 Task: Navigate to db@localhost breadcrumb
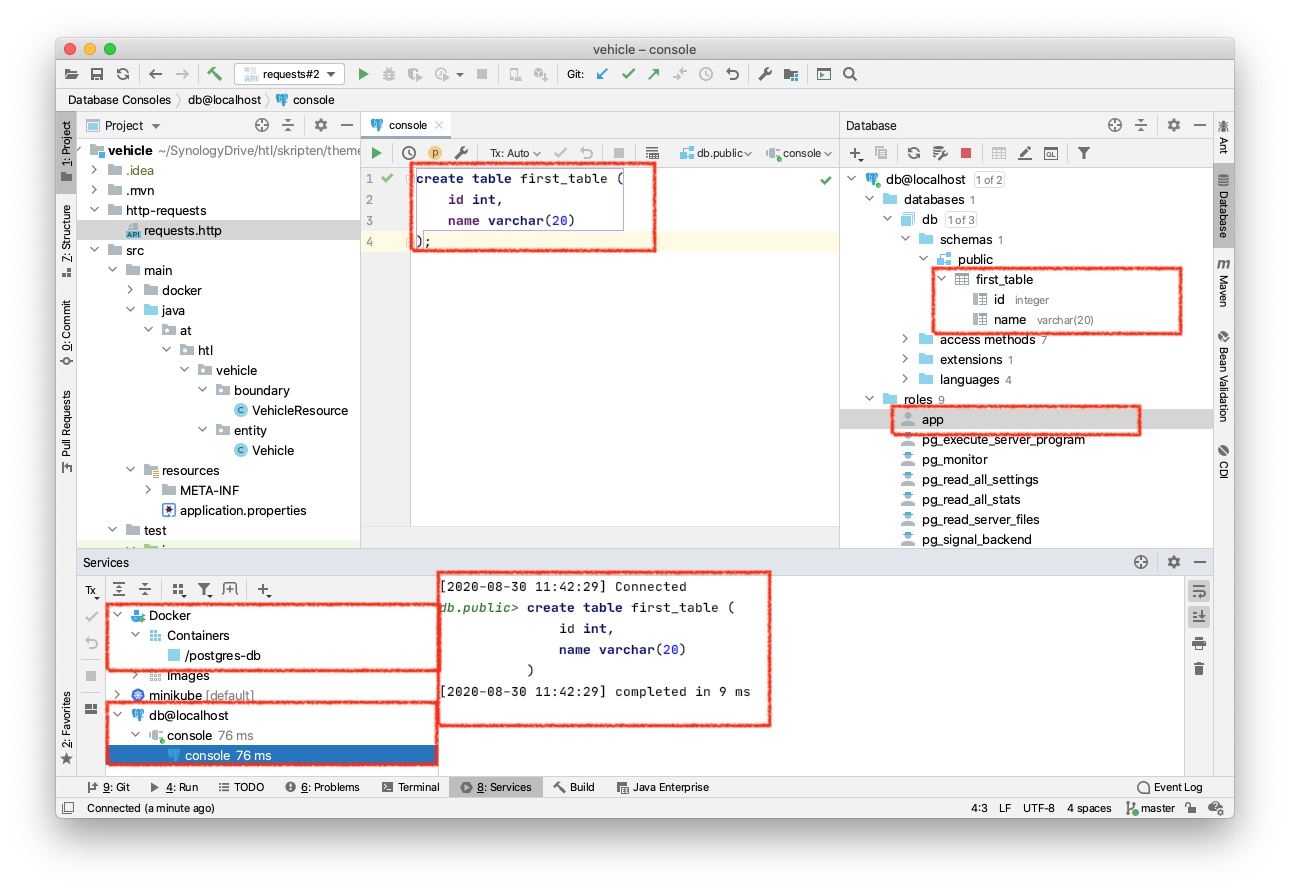224,100
